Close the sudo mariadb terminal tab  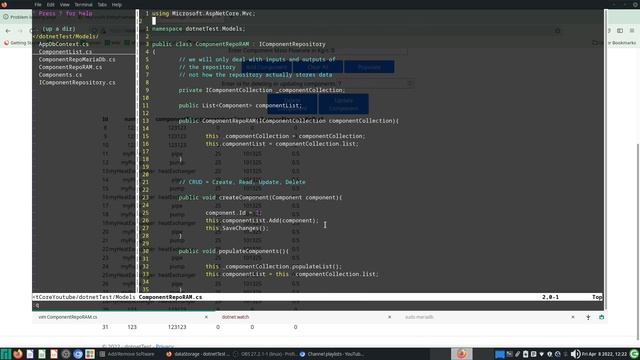point(573,317)
